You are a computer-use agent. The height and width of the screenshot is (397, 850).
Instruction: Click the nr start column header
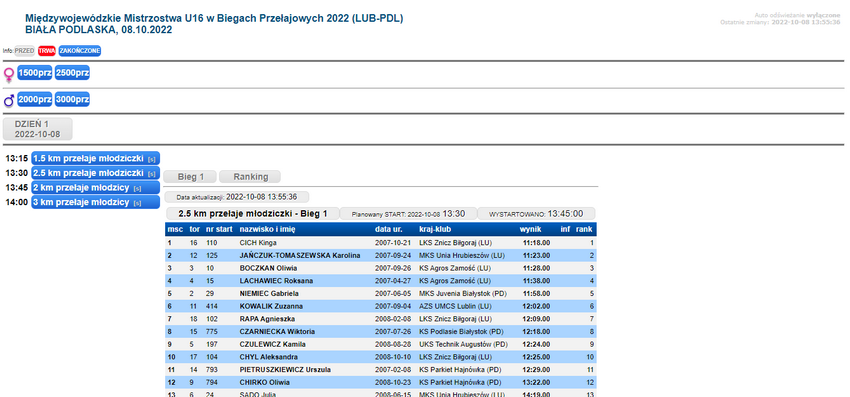tap(219, 229)
